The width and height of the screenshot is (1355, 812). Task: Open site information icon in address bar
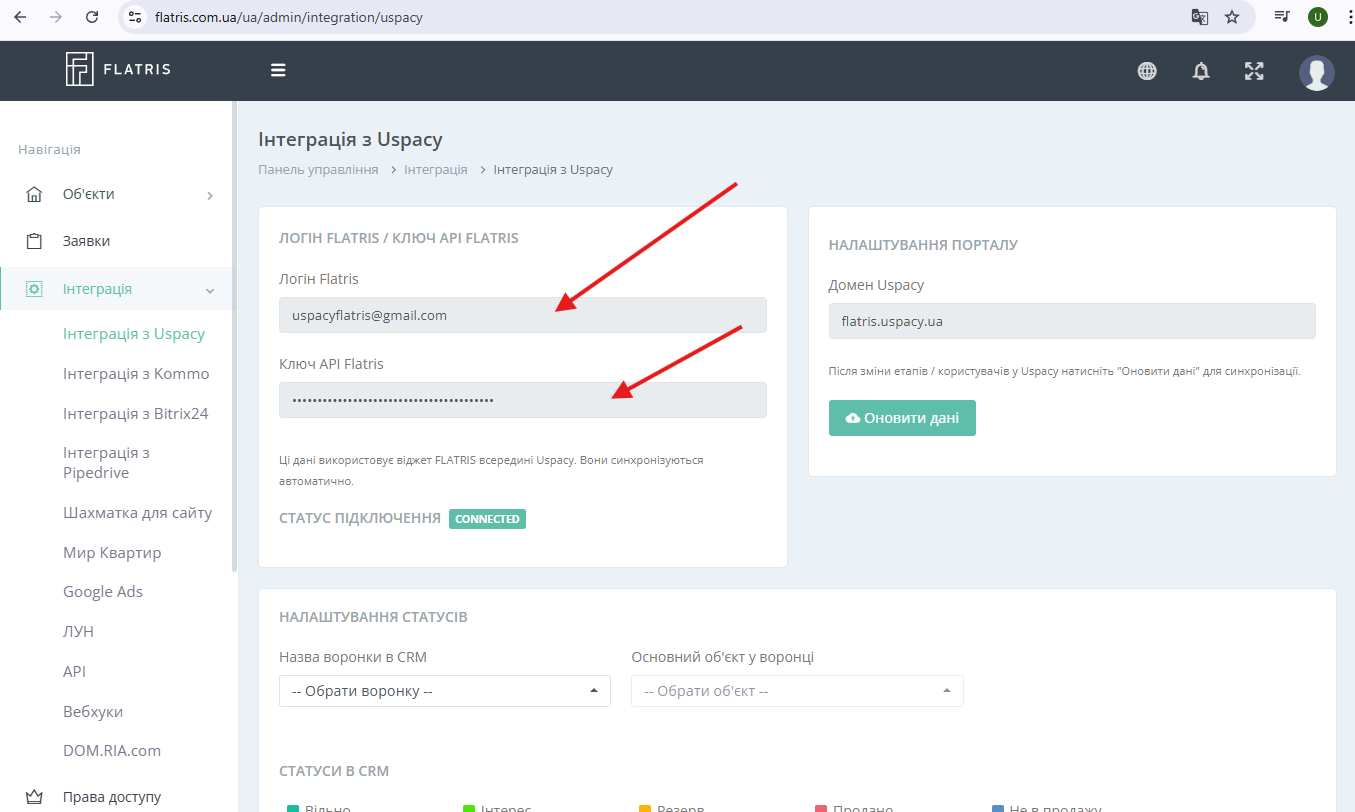[x=136, y=17]
